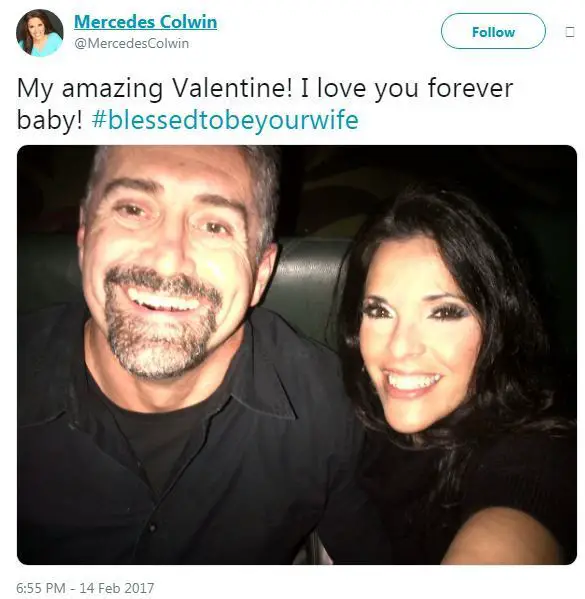
Task: Click the word 'Follow' inside the pill outline
Action: coord(493,32)
